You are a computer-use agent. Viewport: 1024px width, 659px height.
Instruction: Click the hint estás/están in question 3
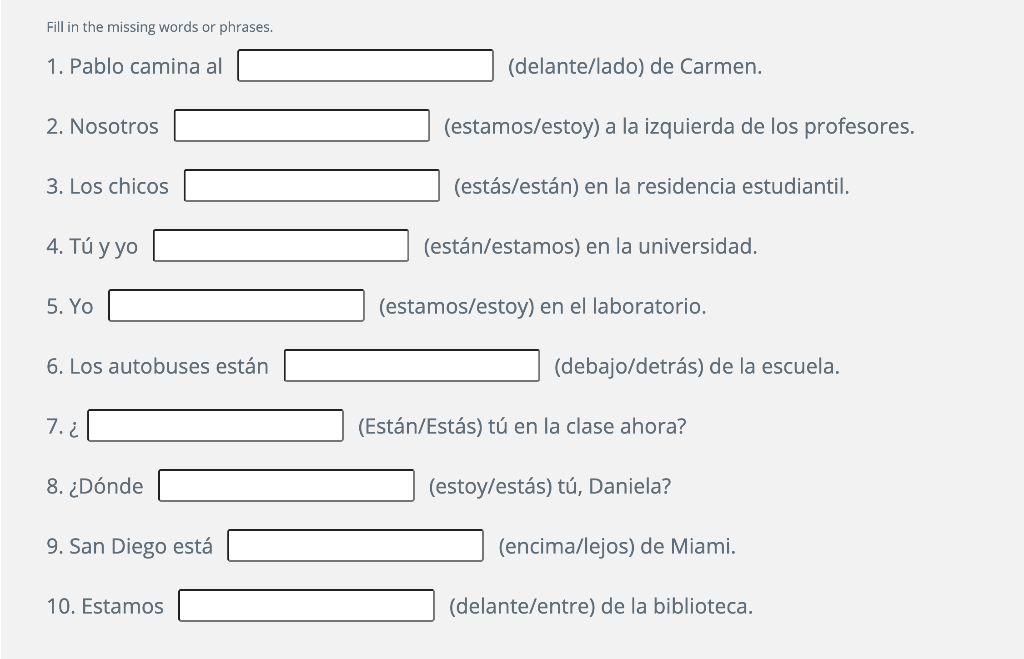click(513, 185)
